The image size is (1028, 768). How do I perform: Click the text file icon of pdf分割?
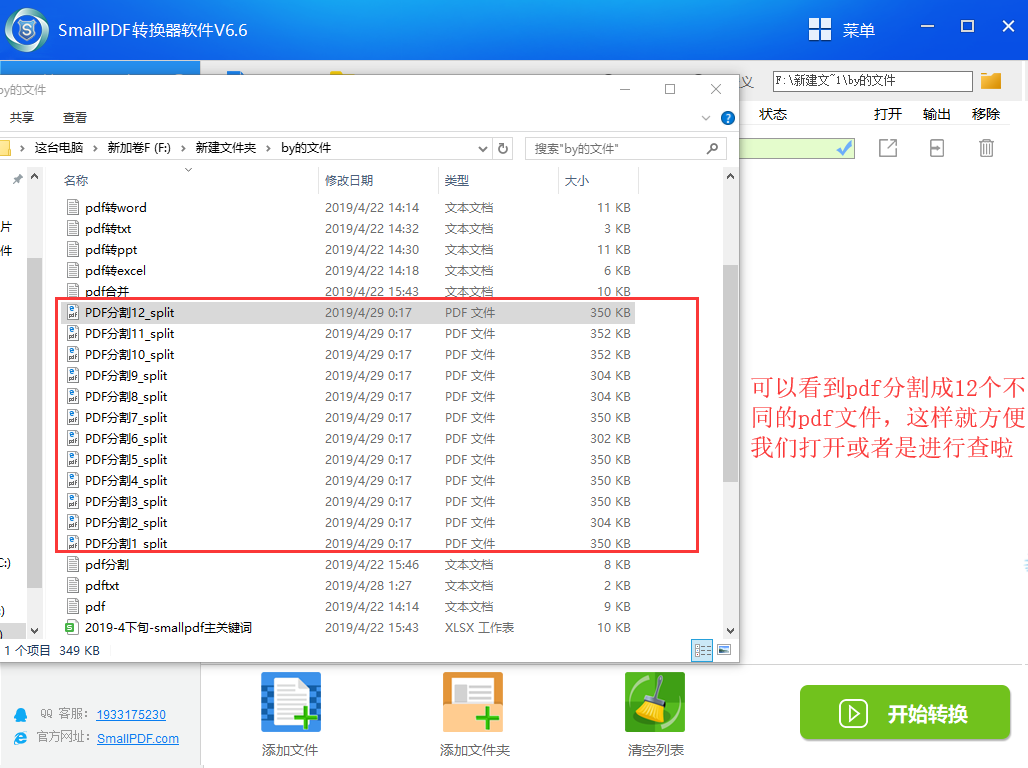click(73, 565)
